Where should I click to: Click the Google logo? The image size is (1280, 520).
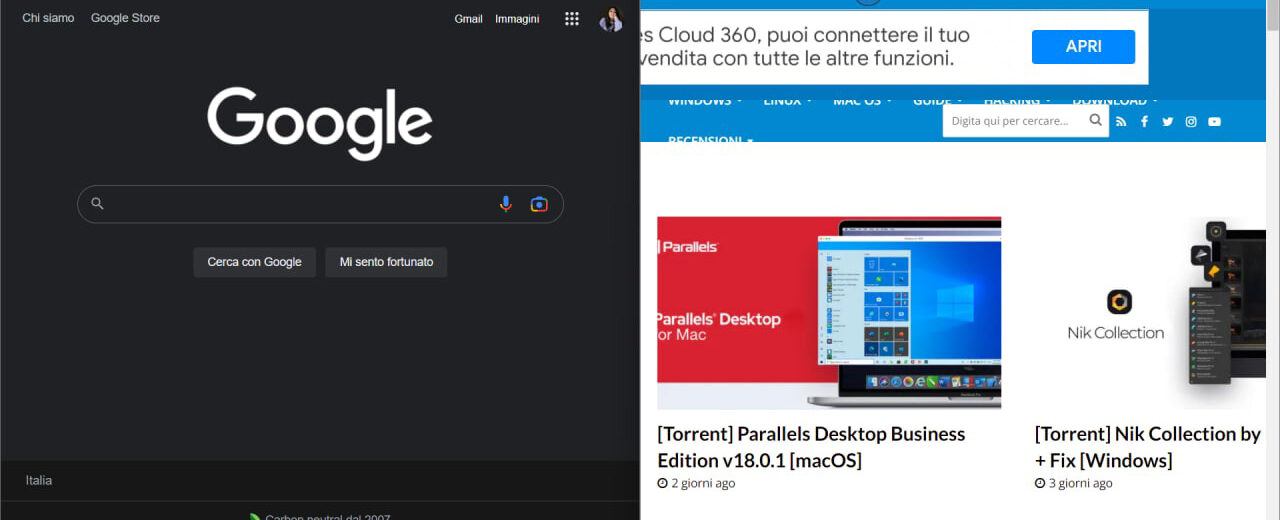pyautogui.click(x=320, y=123)
